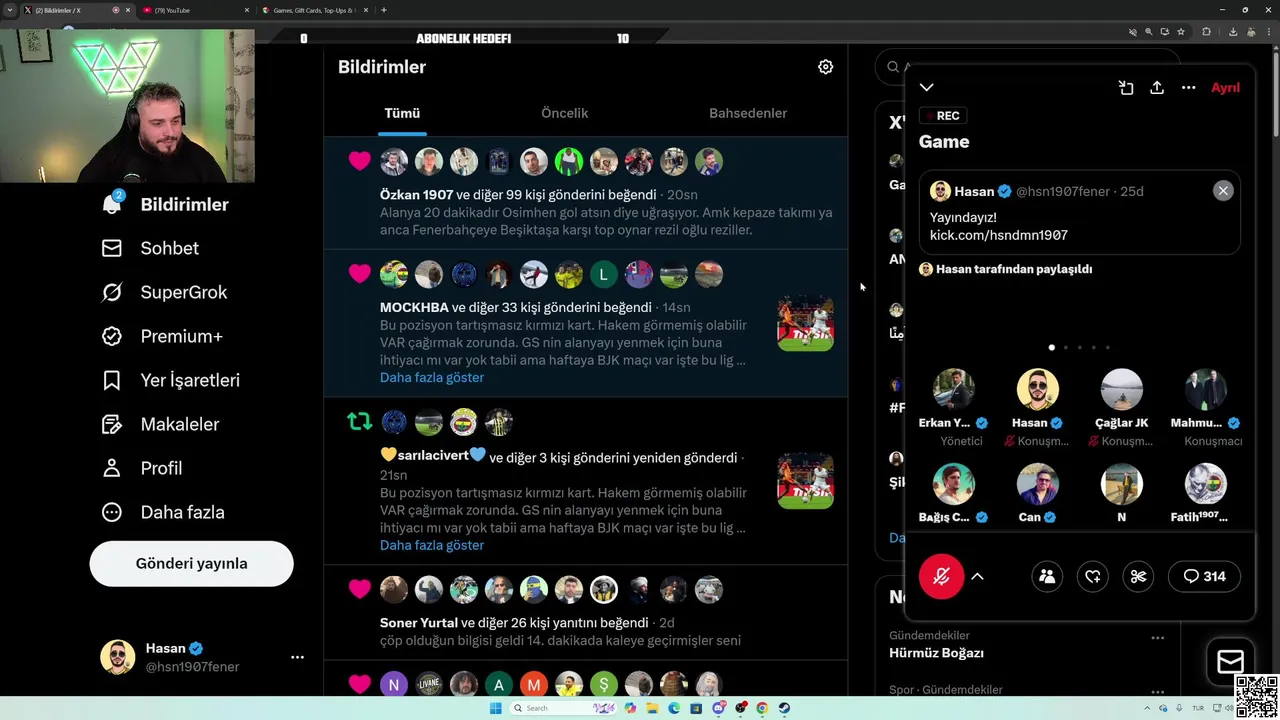Open notification settings gear
Image resolution: width=1280 pixels, height=720 pixels.
click(x=825, y=67)
